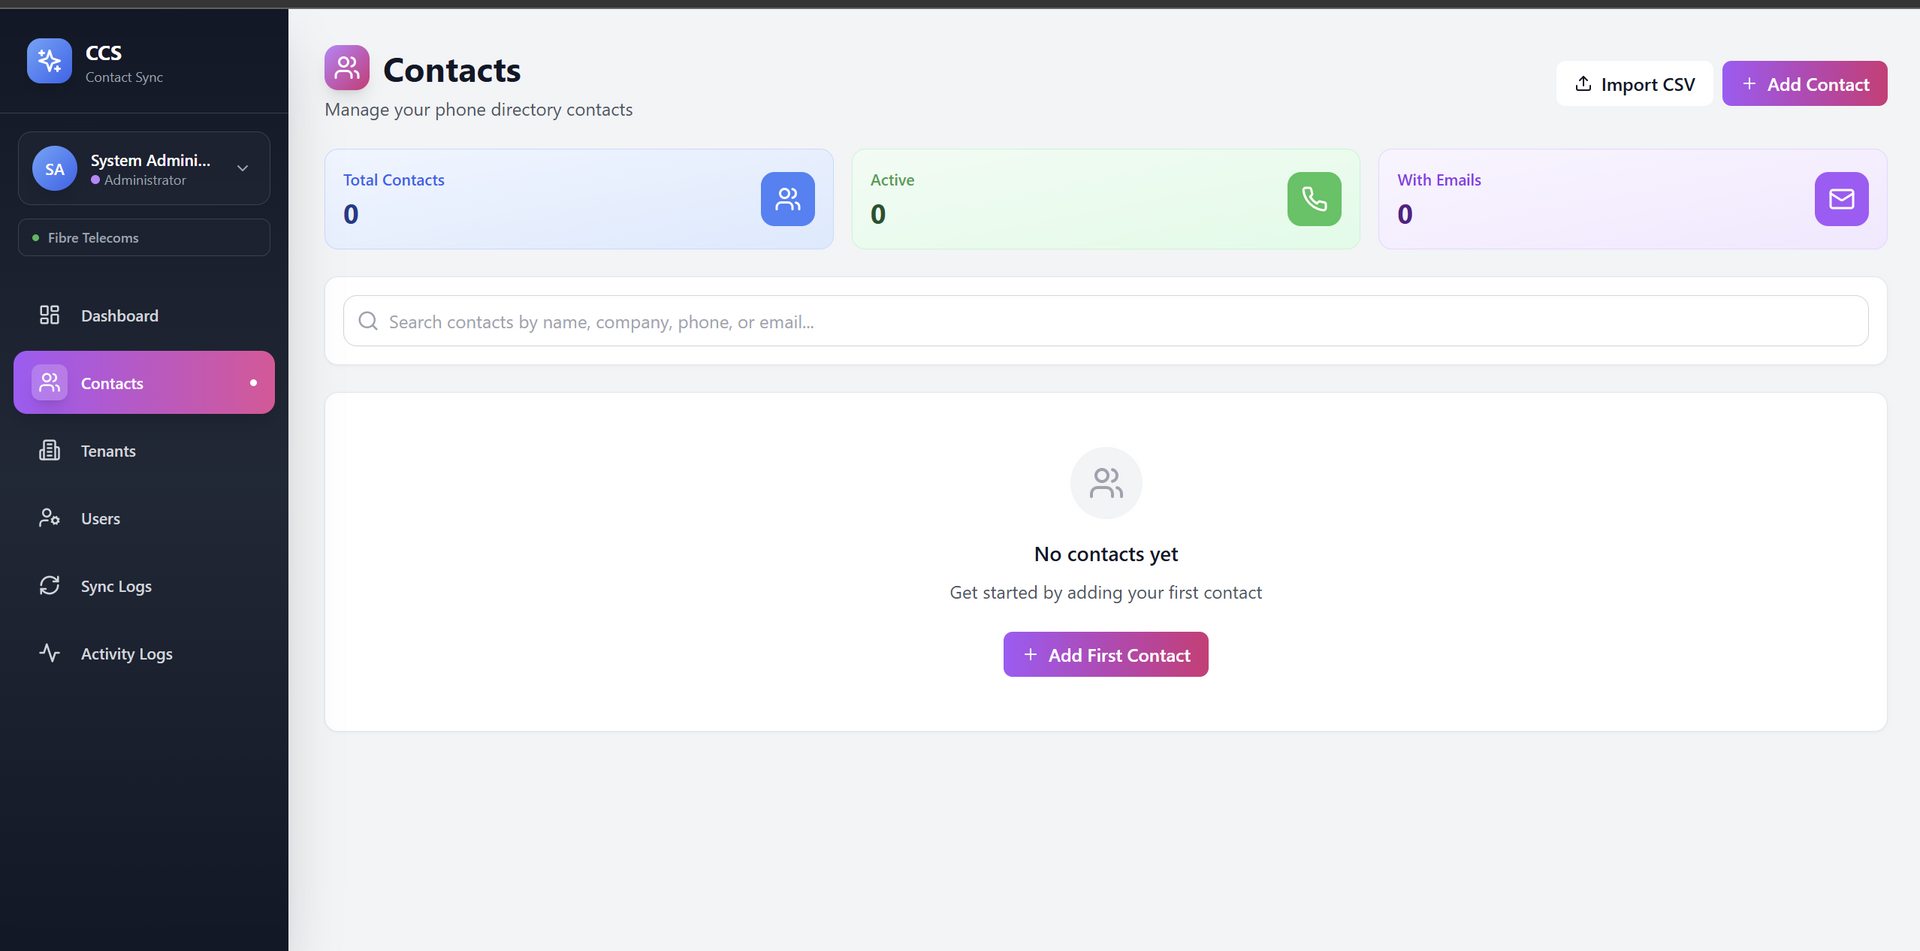
Task: Click the Activity Logs pulse icon
Action: click(49, 653)
